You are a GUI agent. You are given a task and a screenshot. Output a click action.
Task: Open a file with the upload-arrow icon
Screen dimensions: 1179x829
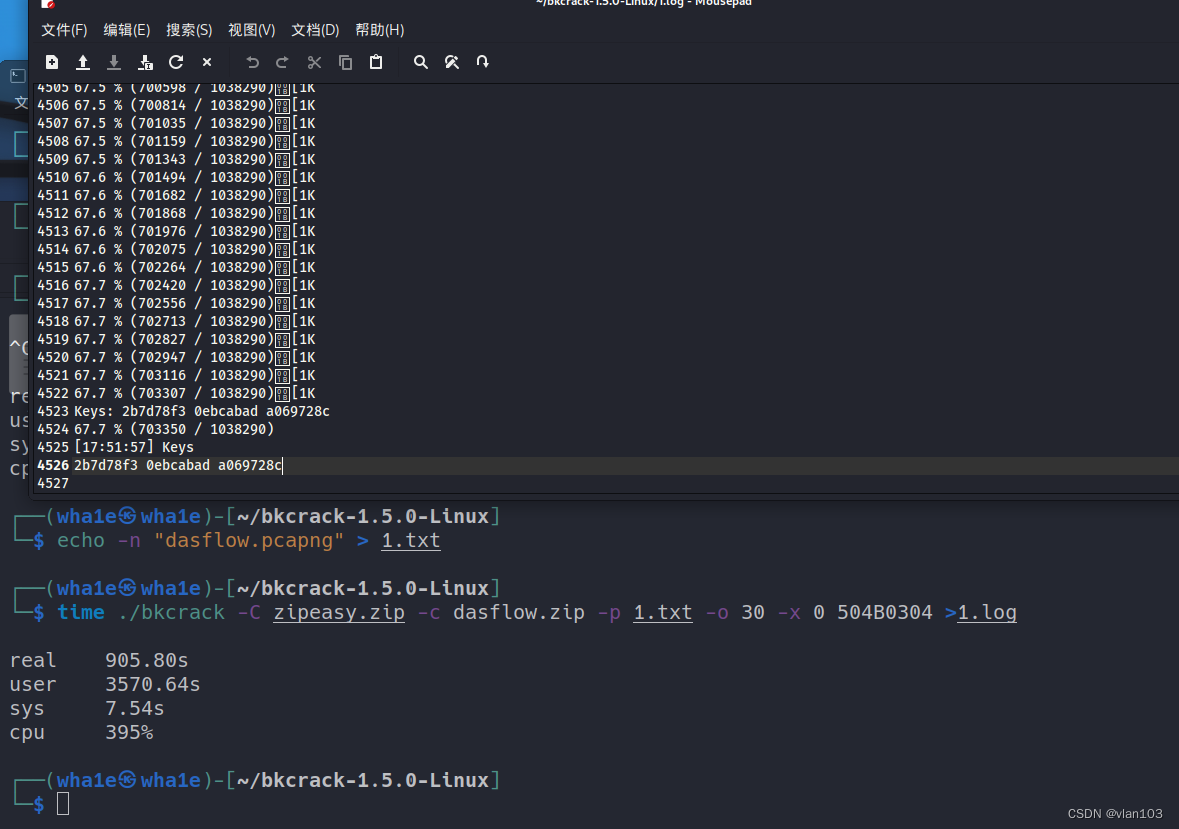[x=83, y=62]
